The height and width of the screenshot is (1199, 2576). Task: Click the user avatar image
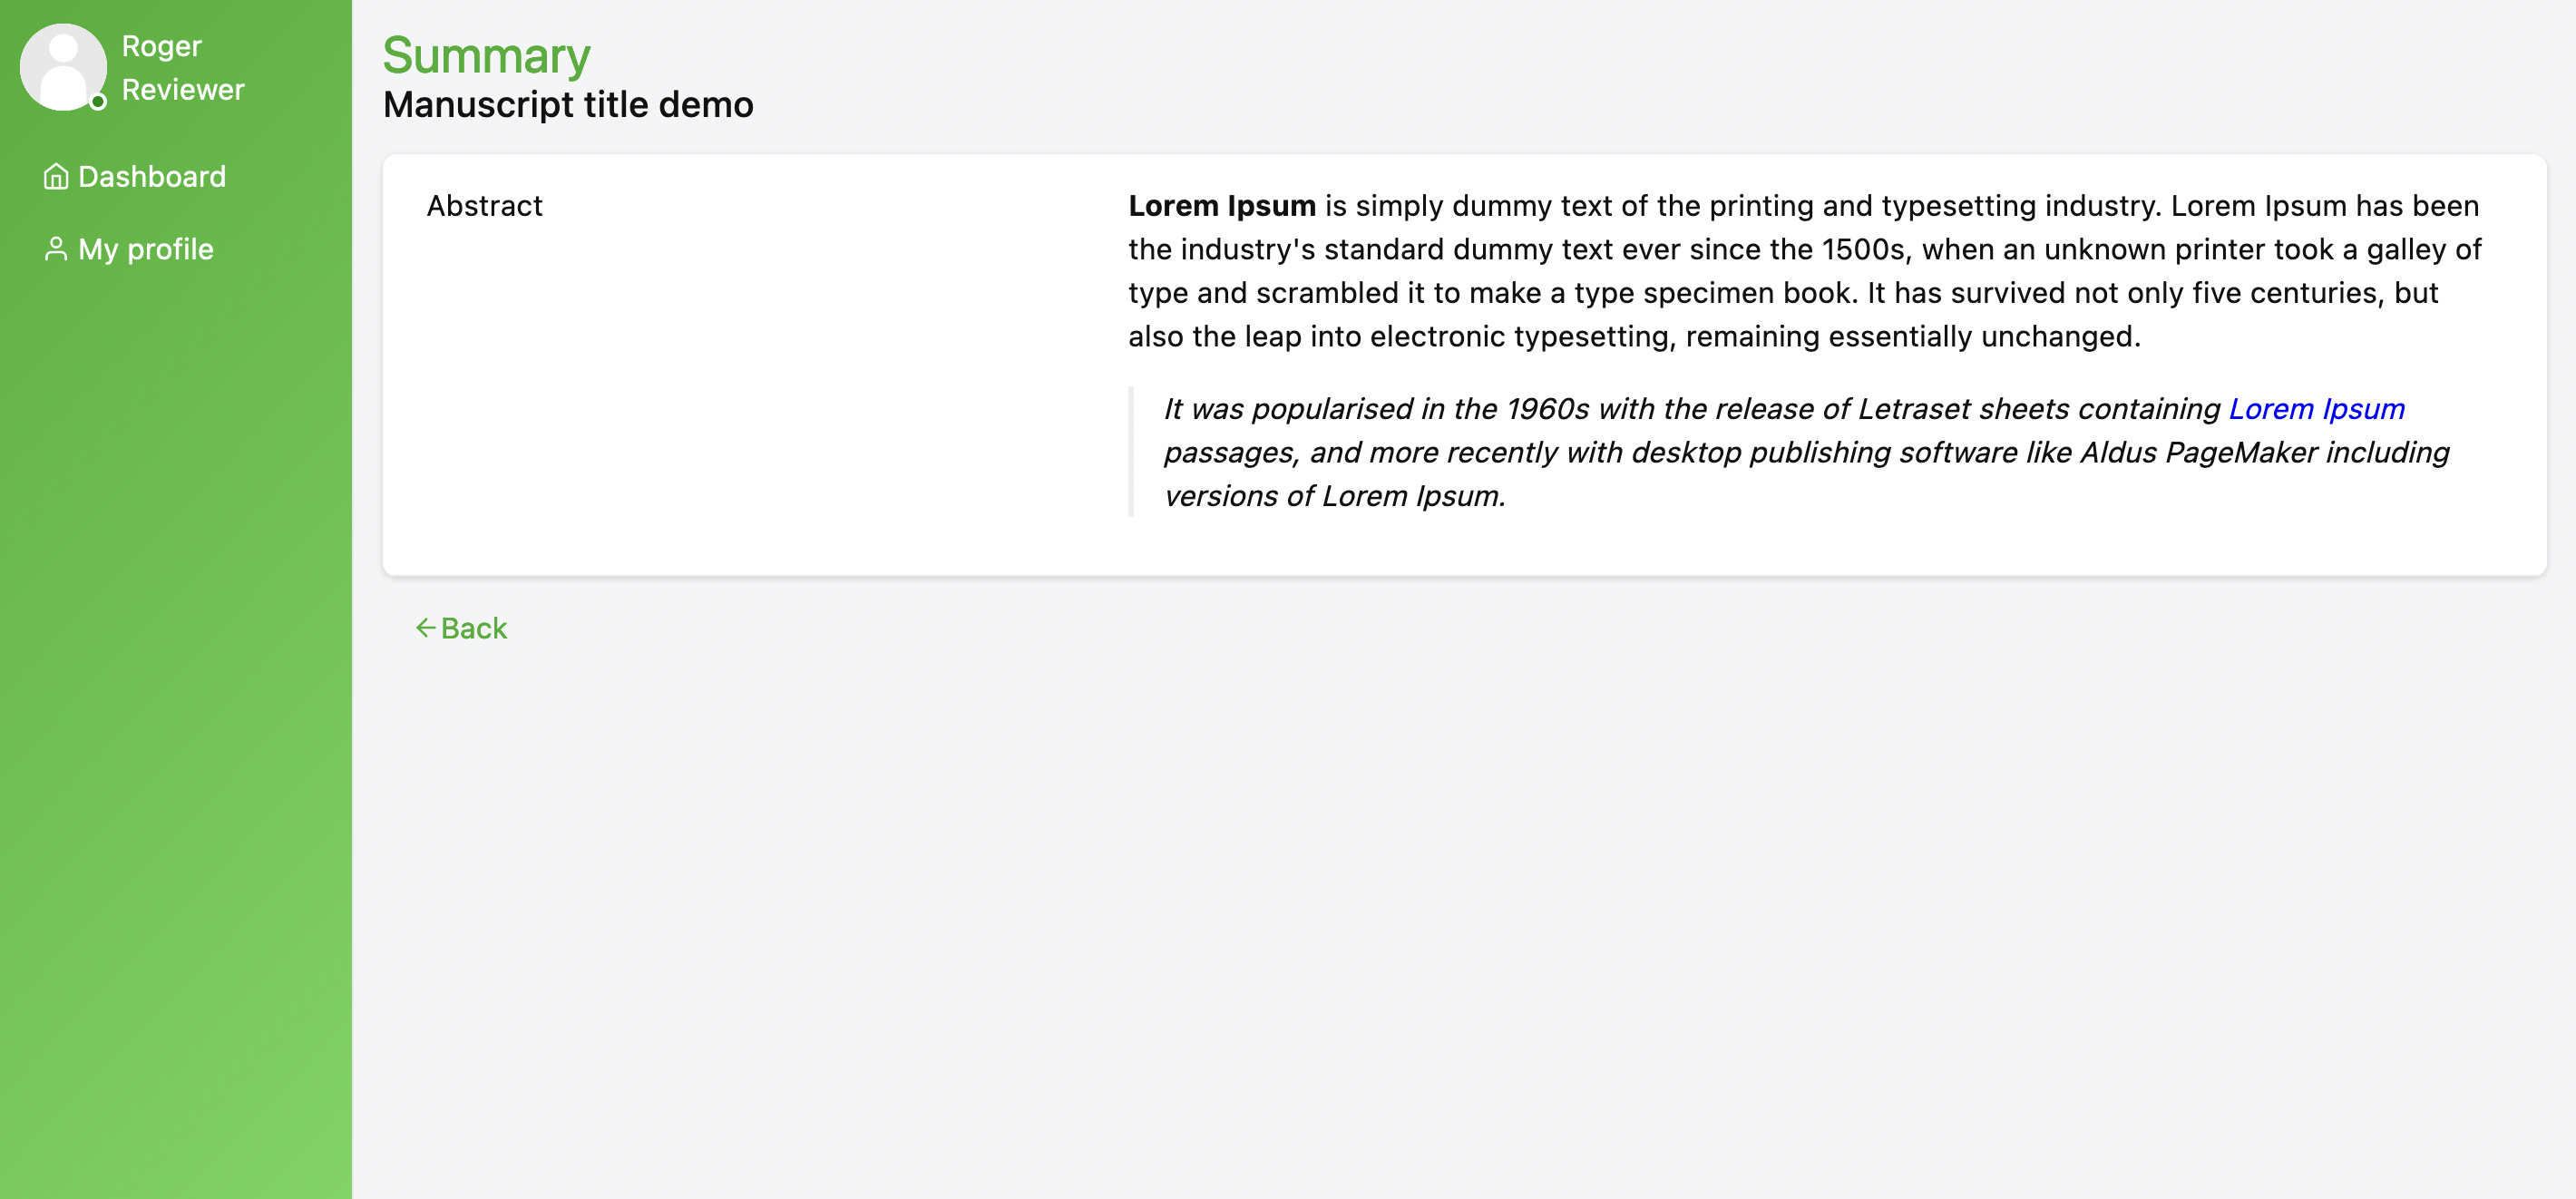pos(63,67)
